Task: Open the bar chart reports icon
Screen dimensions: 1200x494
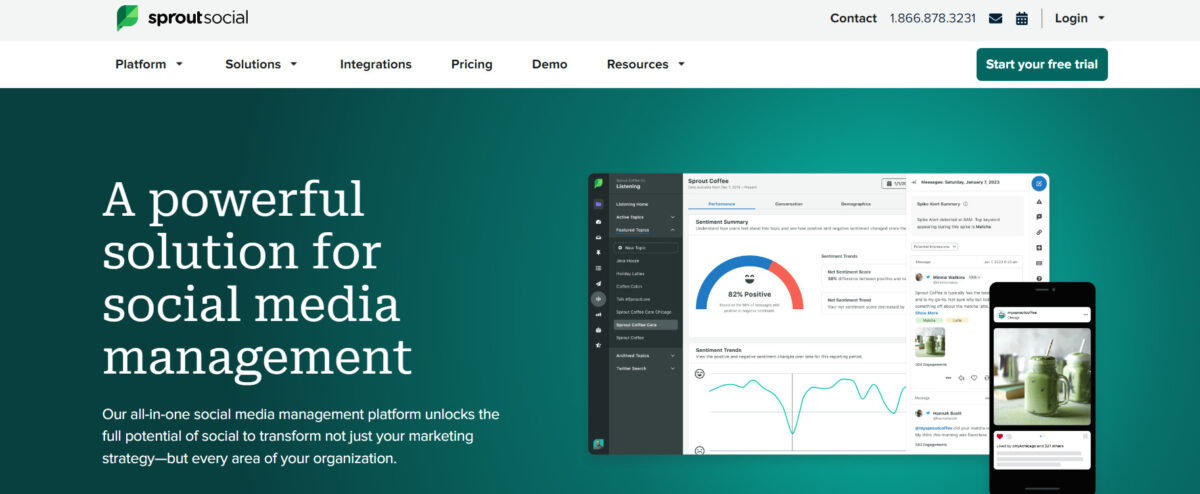Action: click(x=598, y=315)
